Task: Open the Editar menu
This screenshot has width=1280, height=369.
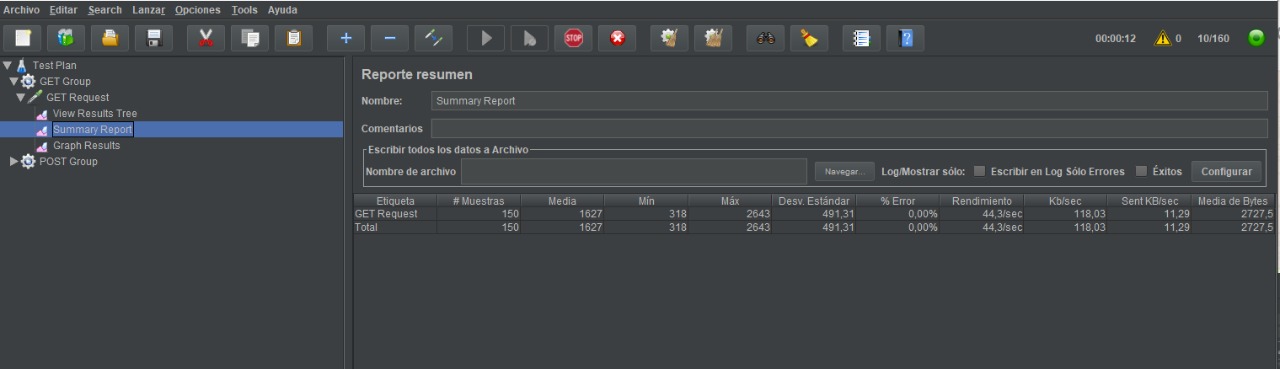Action: pyautogui.click(x=64, y=9)
